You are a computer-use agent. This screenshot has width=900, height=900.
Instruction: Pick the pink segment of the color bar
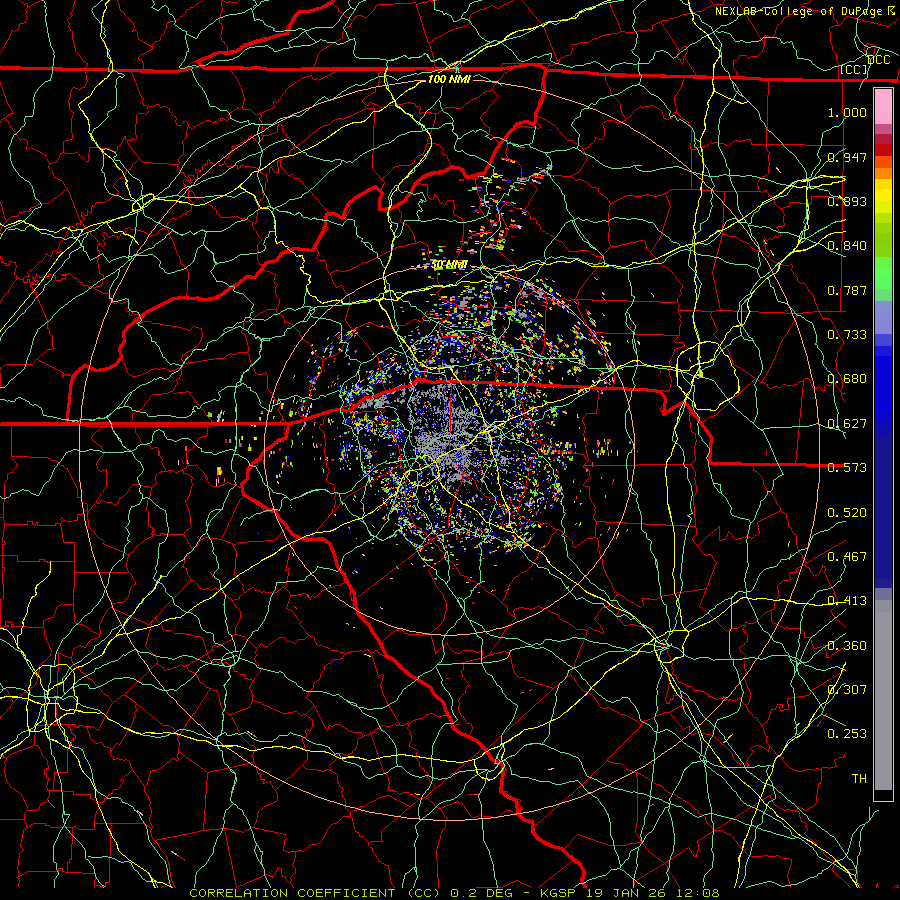coord(883,106)
